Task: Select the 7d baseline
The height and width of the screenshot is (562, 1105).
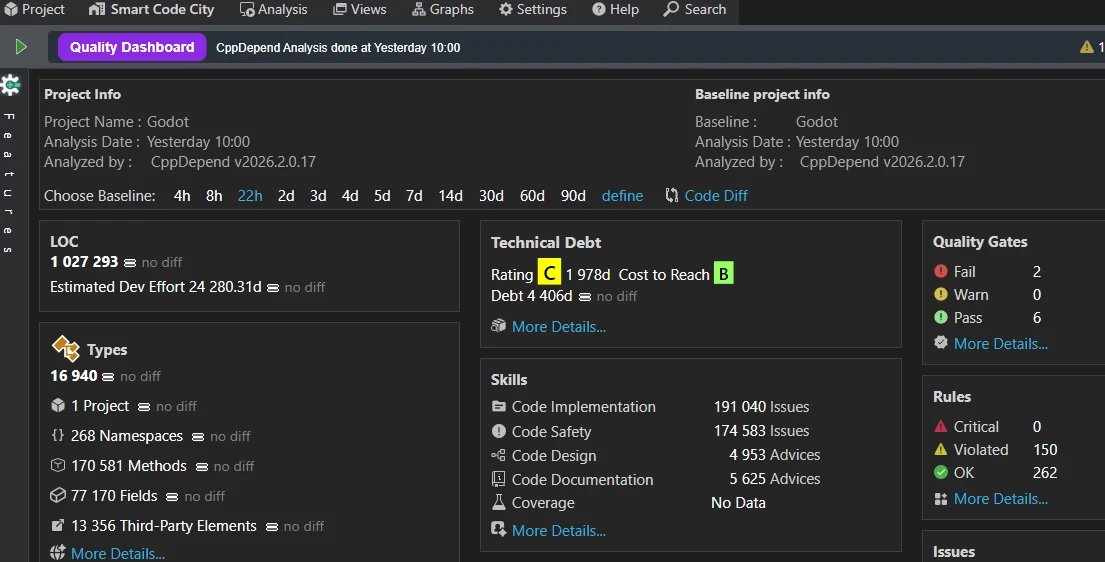Action: [414, 195]
